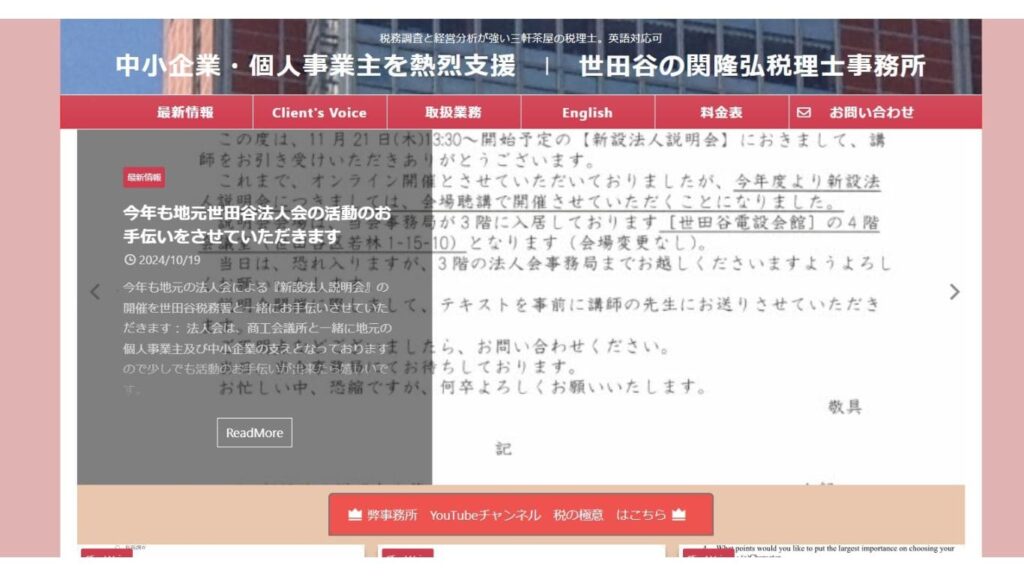Click the tagline 税務調査と経営分析が強い三軒茶屋の税理士
Viewport: 1024px width, 576px height.
520,38
